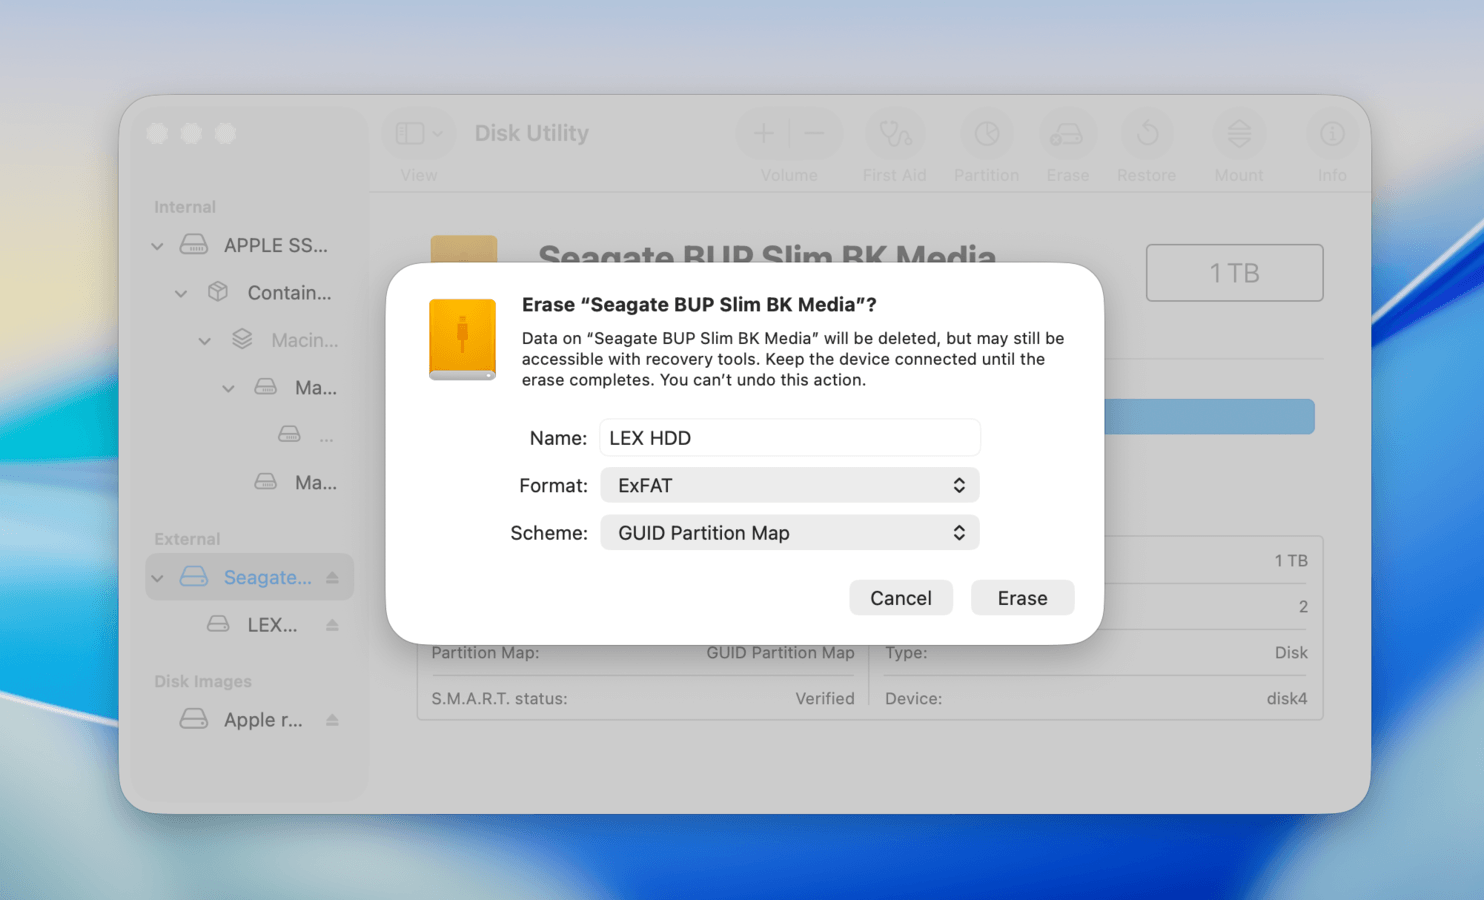This screenshot has width=1484, height=900.
Task: Click the Mount icon in the toolbar
Action: (1239, 133)
